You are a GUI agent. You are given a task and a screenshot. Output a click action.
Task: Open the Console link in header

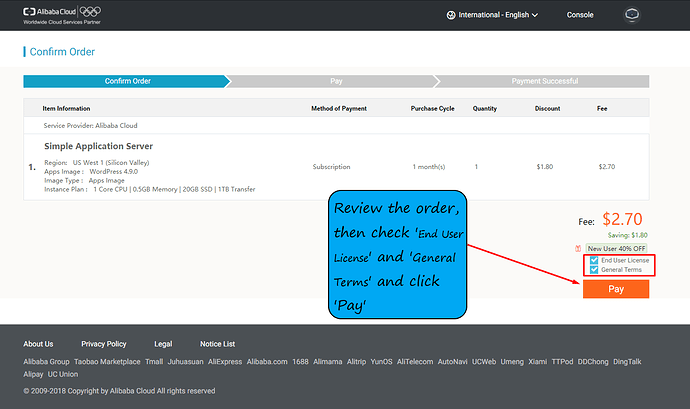pyautogui.click(x=580, y=15)
